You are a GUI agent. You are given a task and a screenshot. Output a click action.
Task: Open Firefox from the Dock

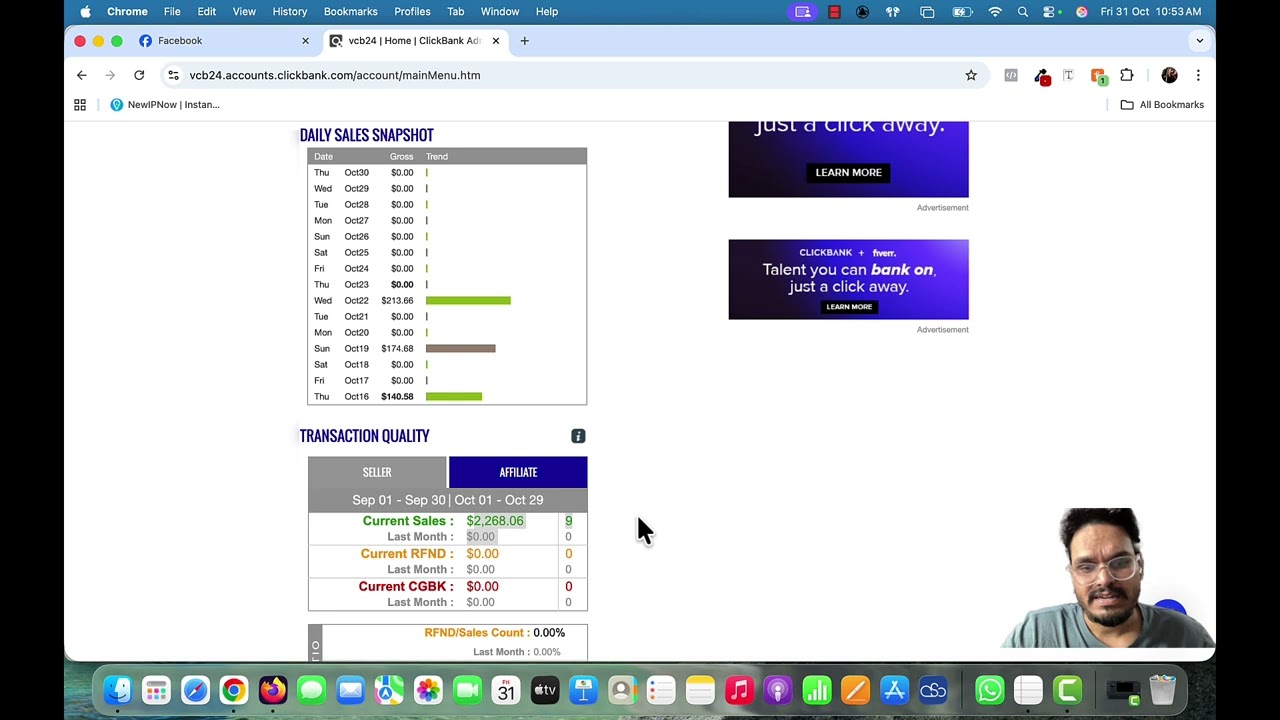(272, 690)
